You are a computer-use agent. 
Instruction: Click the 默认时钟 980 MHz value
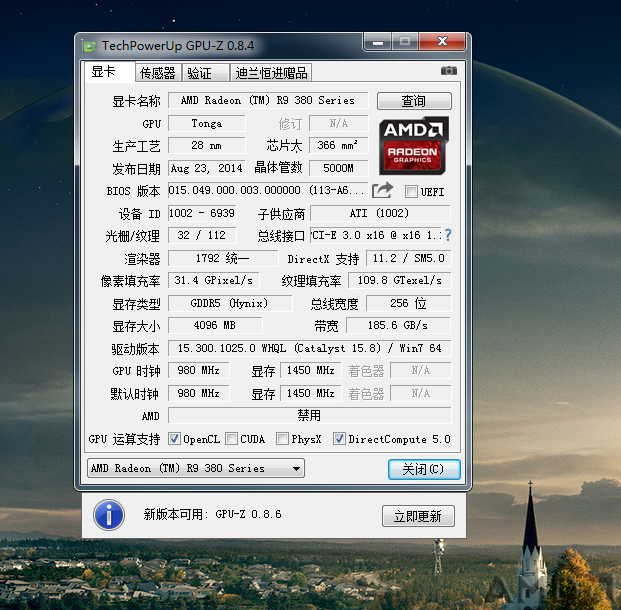[x=199, y=393]
